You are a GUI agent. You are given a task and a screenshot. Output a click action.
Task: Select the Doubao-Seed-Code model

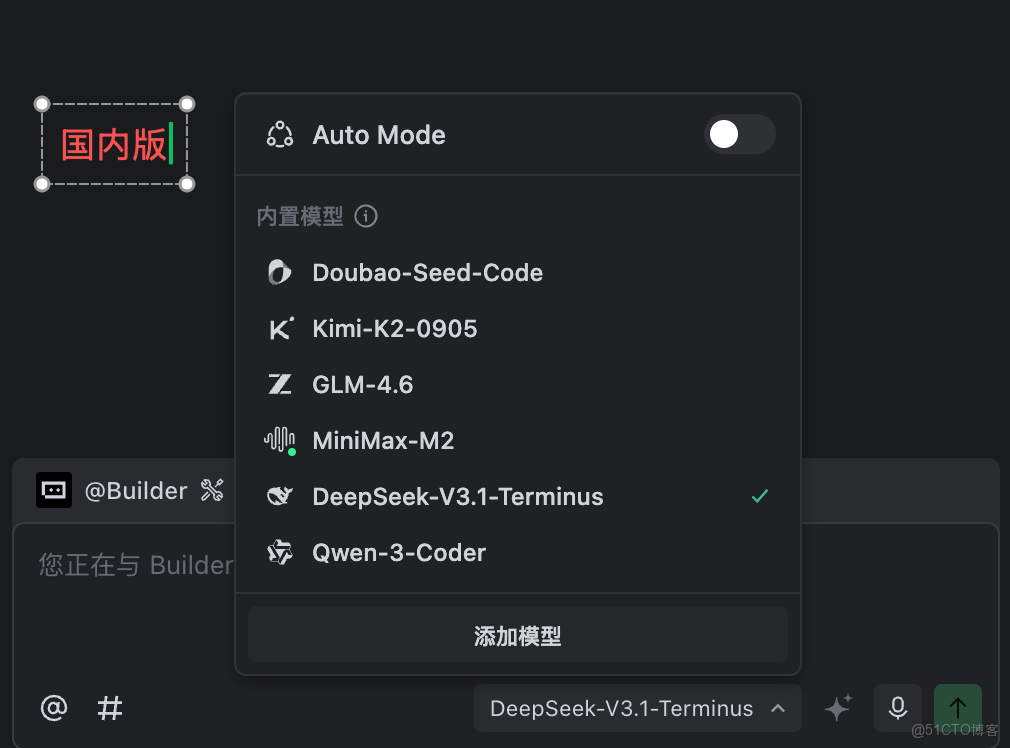point(427,273)
